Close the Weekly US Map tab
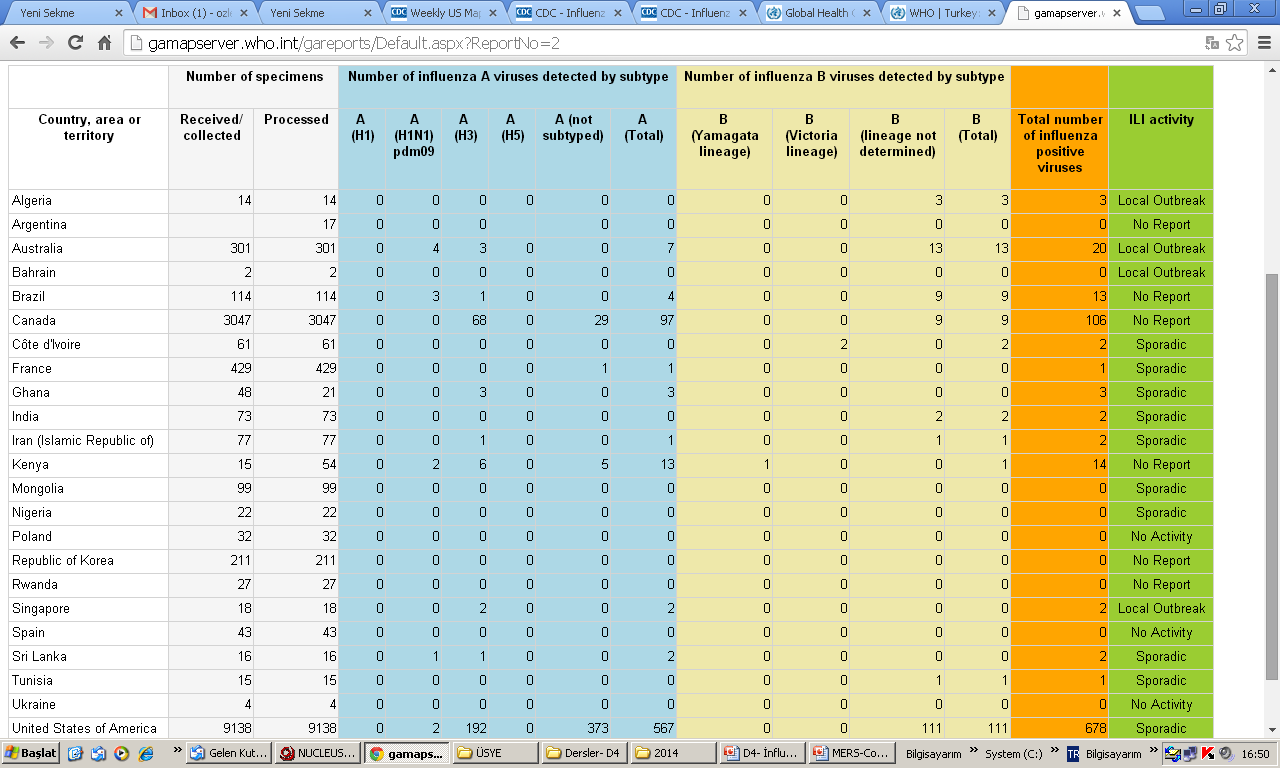The width and height of the screenshot is (1280, 768). [492, 13]
